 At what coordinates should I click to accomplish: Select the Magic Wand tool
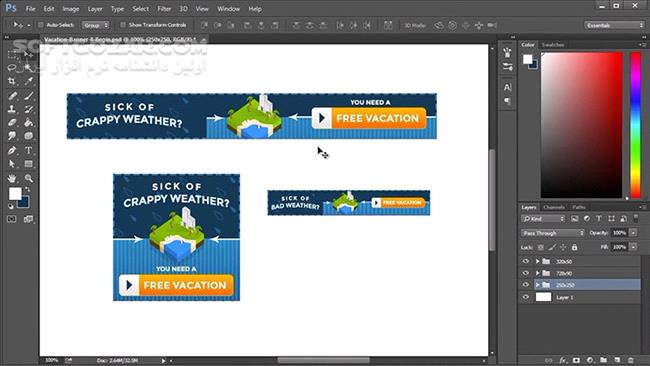click(x=29, y=68)
